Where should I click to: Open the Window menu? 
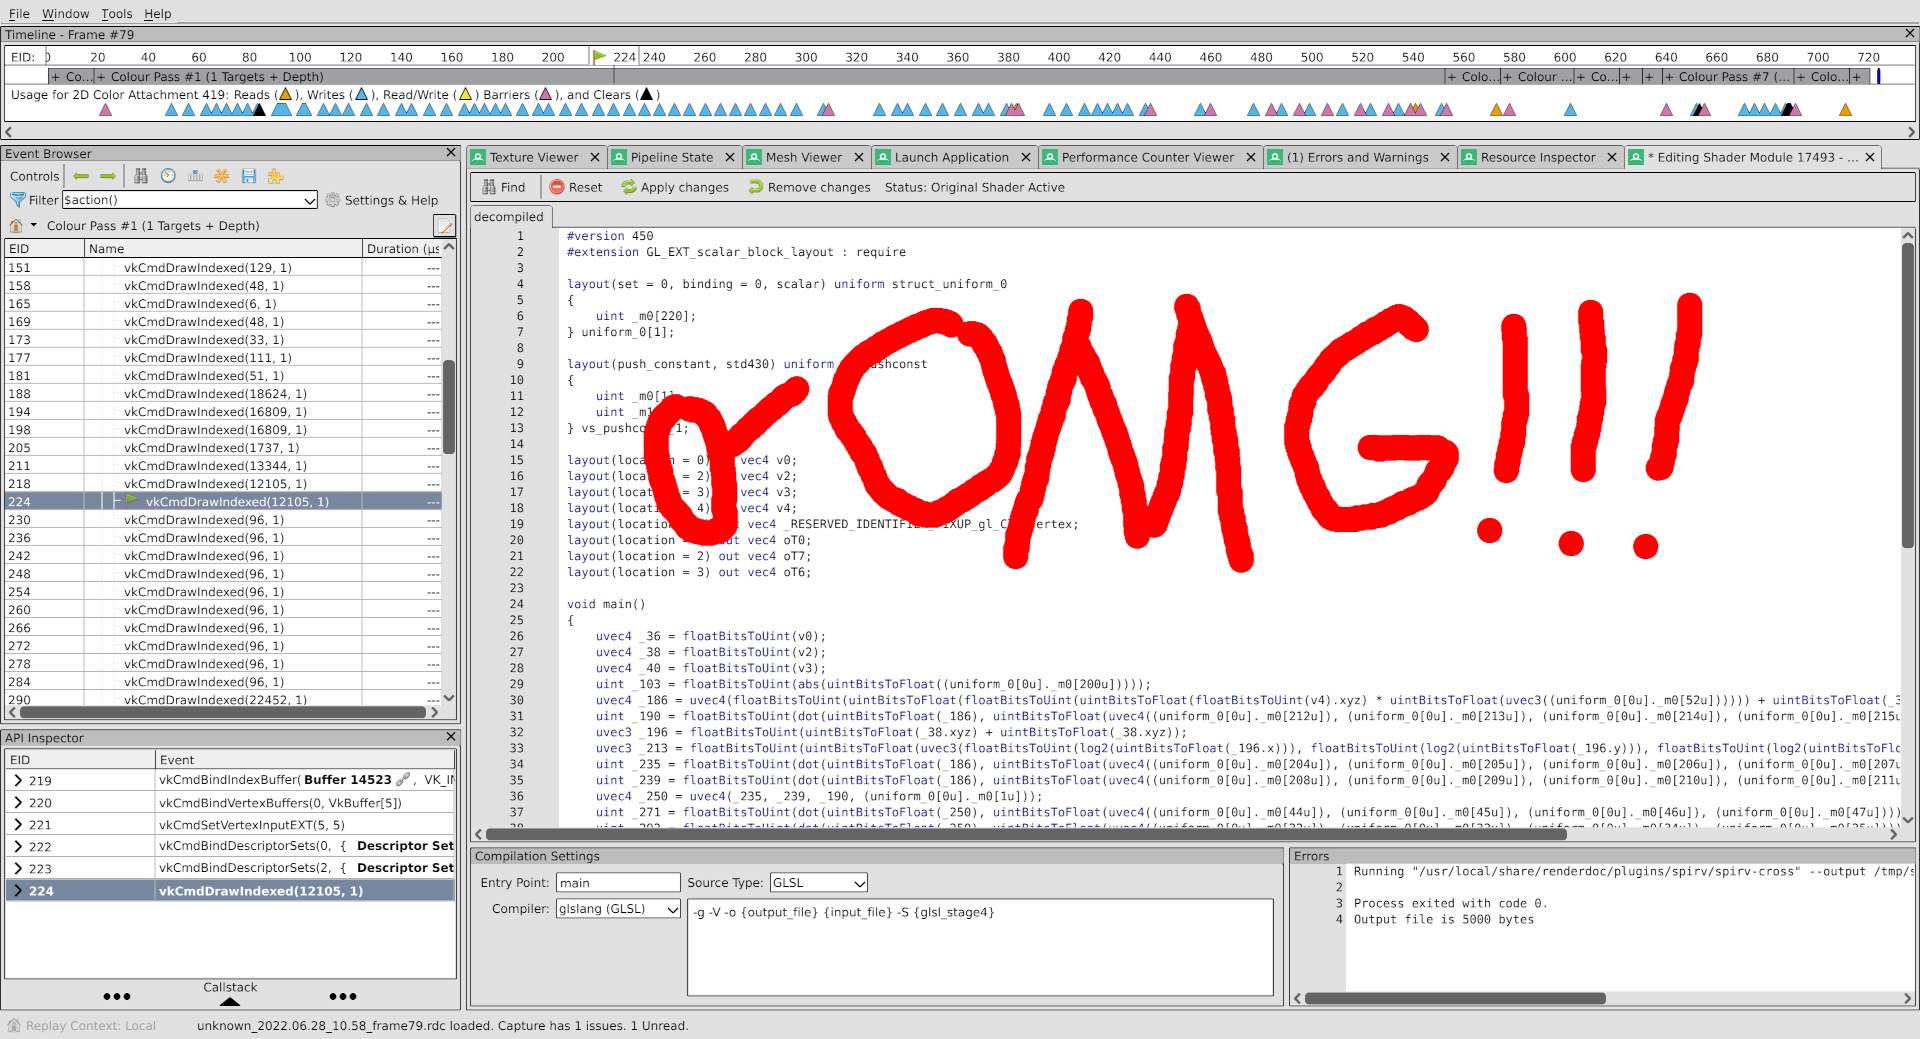click(65, 14)
